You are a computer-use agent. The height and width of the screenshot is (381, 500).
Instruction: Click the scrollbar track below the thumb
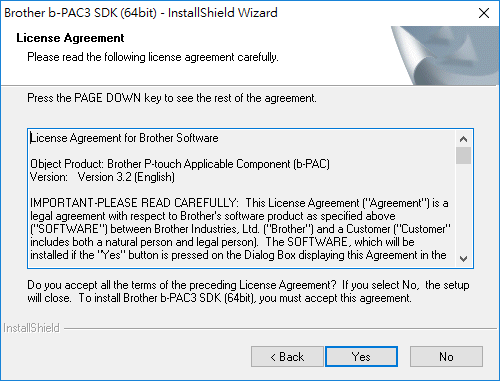coord(463,207)
